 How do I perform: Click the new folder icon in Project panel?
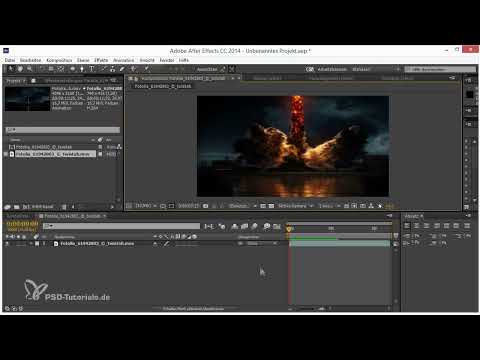17,207
